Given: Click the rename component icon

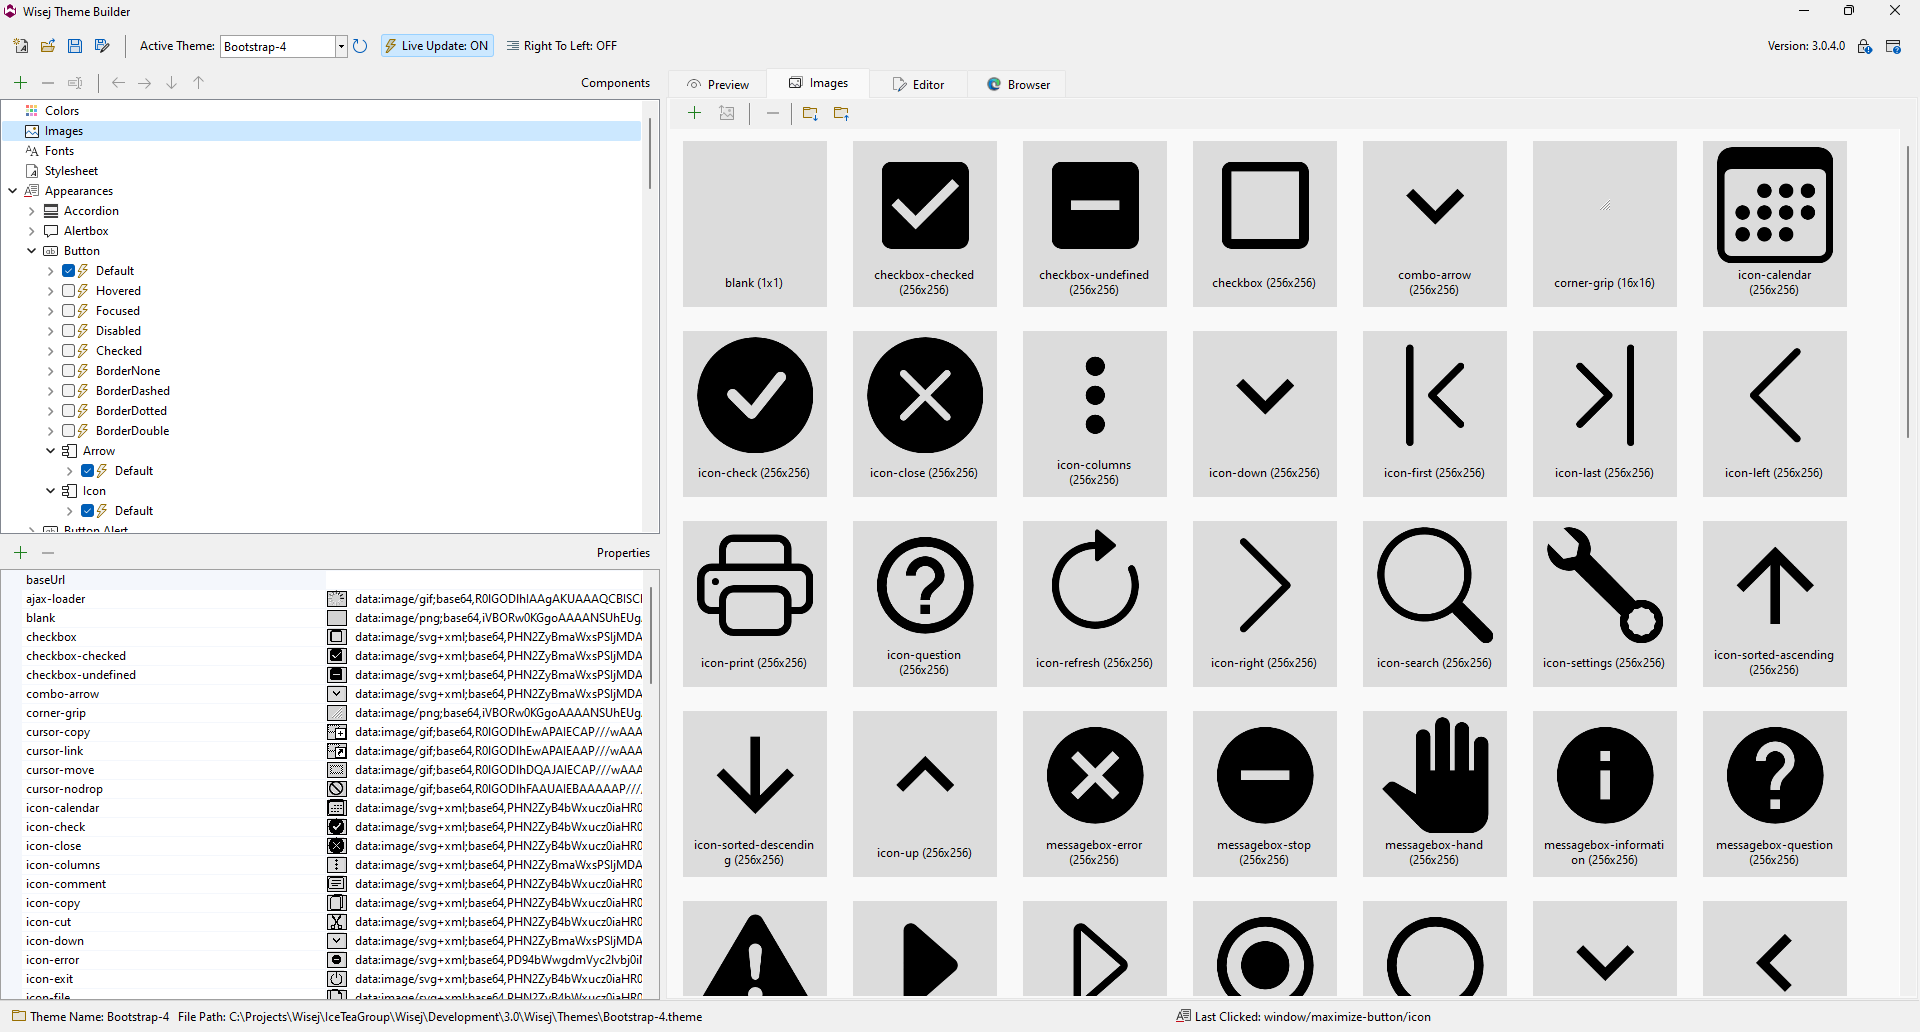Looking at the screenshot, I should point(75,83).
